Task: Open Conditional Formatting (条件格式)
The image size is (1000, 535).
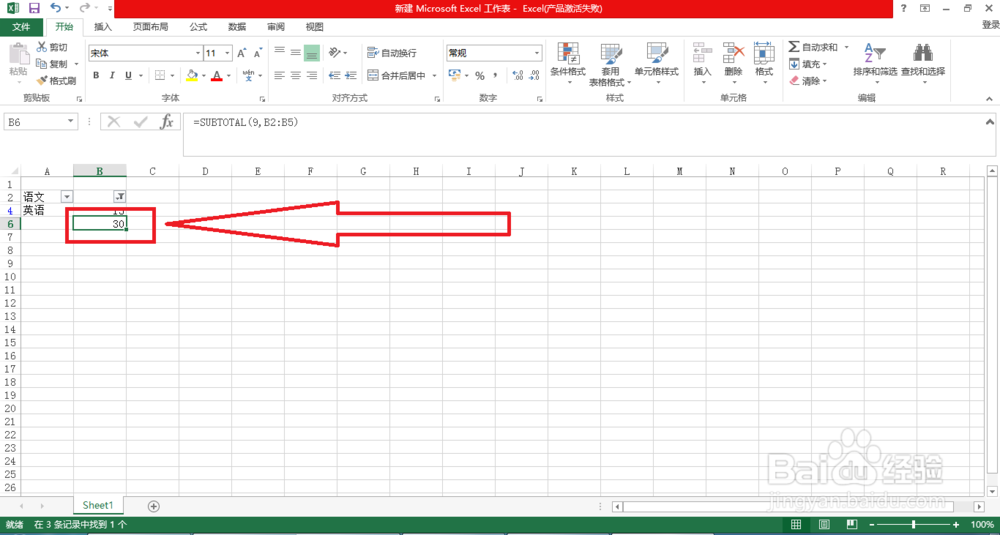Action: tap(568, 63)
